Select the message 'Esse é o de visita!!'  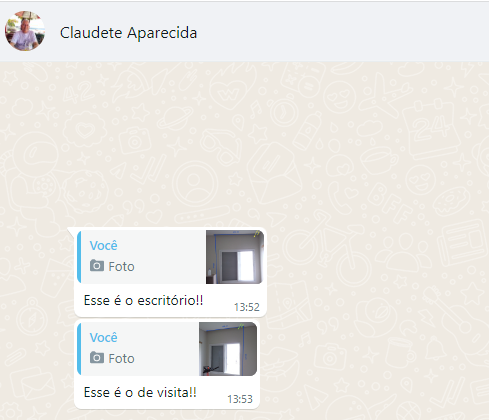coord(140,392)
